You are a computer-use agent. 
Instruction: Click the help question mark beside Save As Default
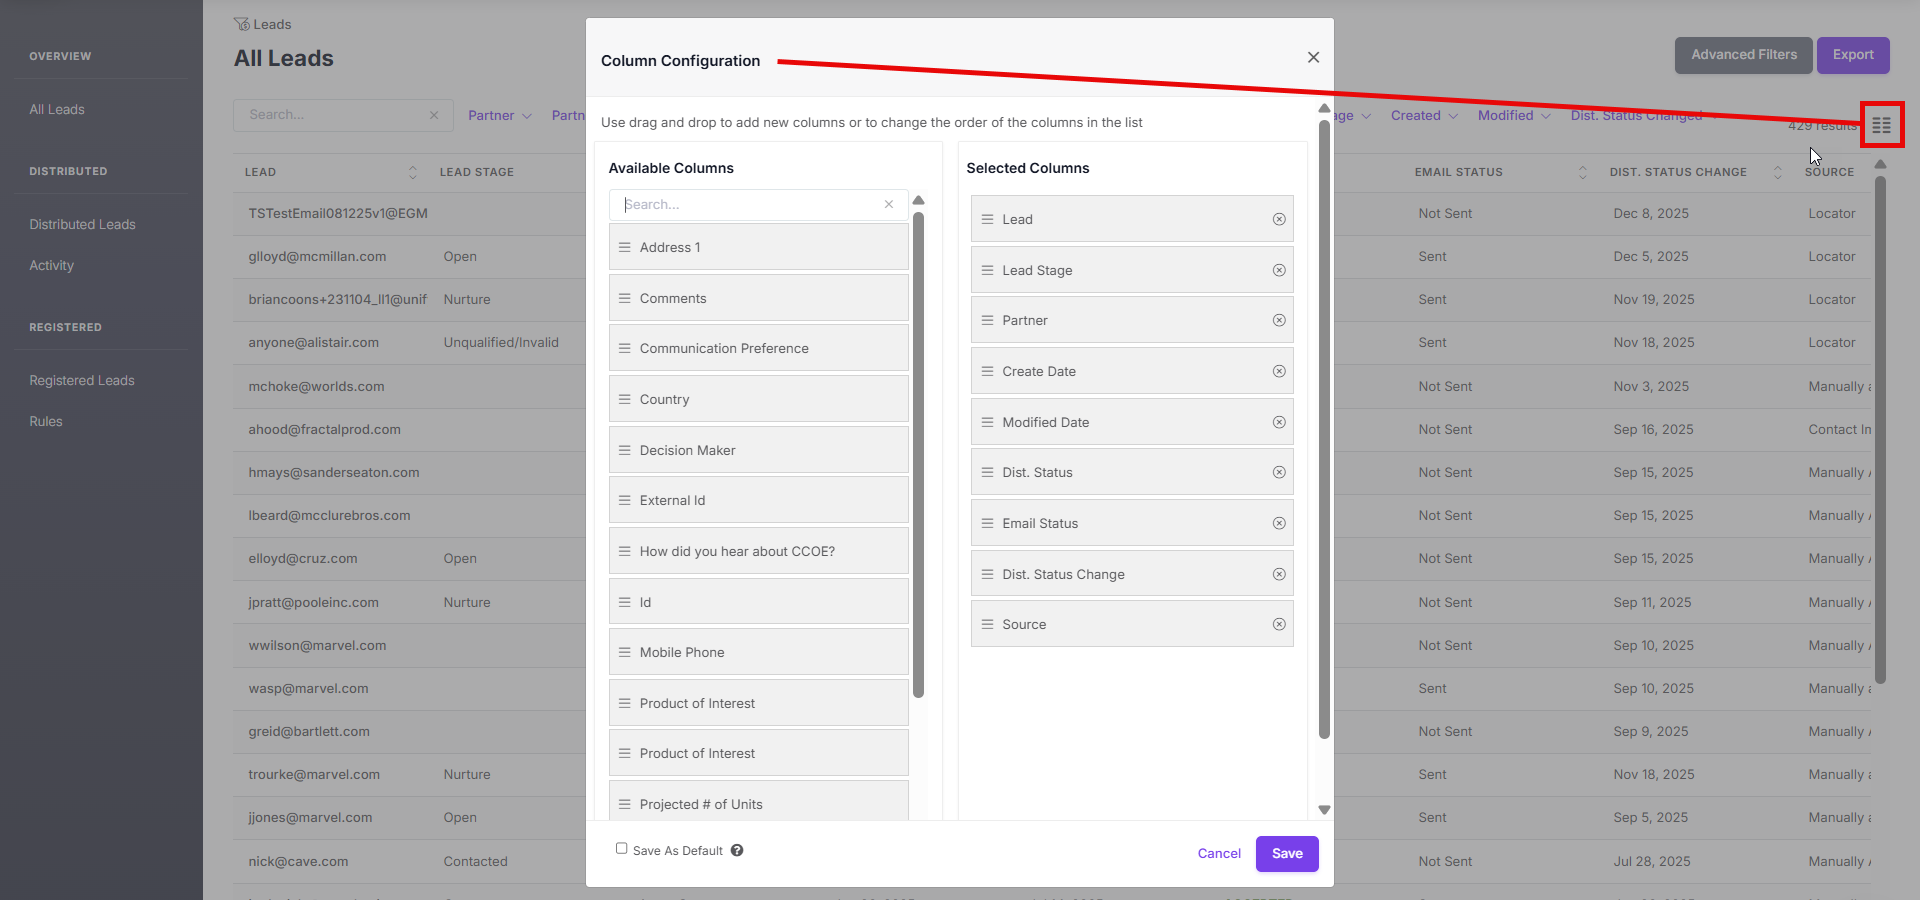[737, 850]
